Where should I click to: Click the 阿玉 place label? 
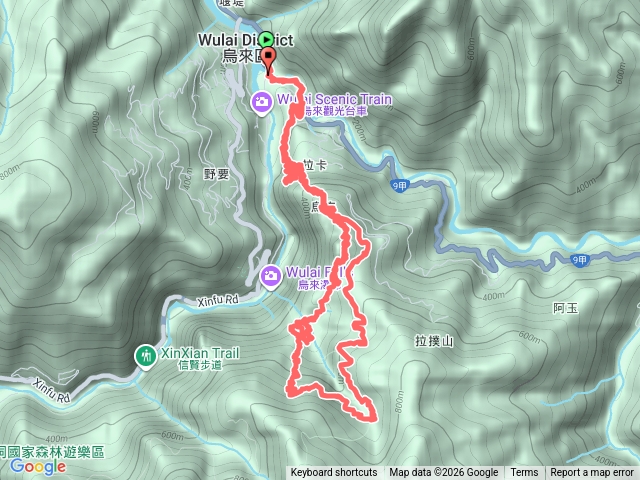pyautogui.click(x=565, y=308)
